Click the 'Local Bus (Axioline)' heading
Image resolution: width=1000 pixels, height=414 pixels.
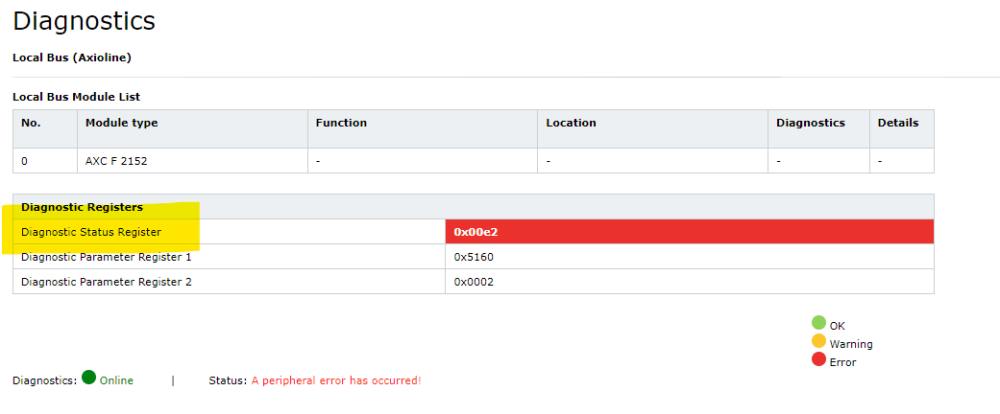72,58
